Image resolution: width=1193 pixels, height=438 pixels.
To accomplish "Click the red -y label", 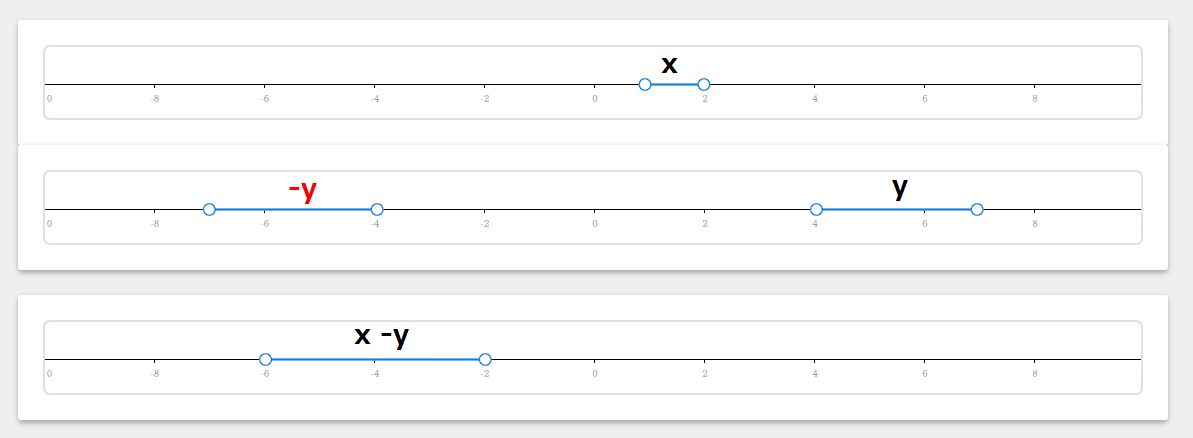I will (302, 191).
